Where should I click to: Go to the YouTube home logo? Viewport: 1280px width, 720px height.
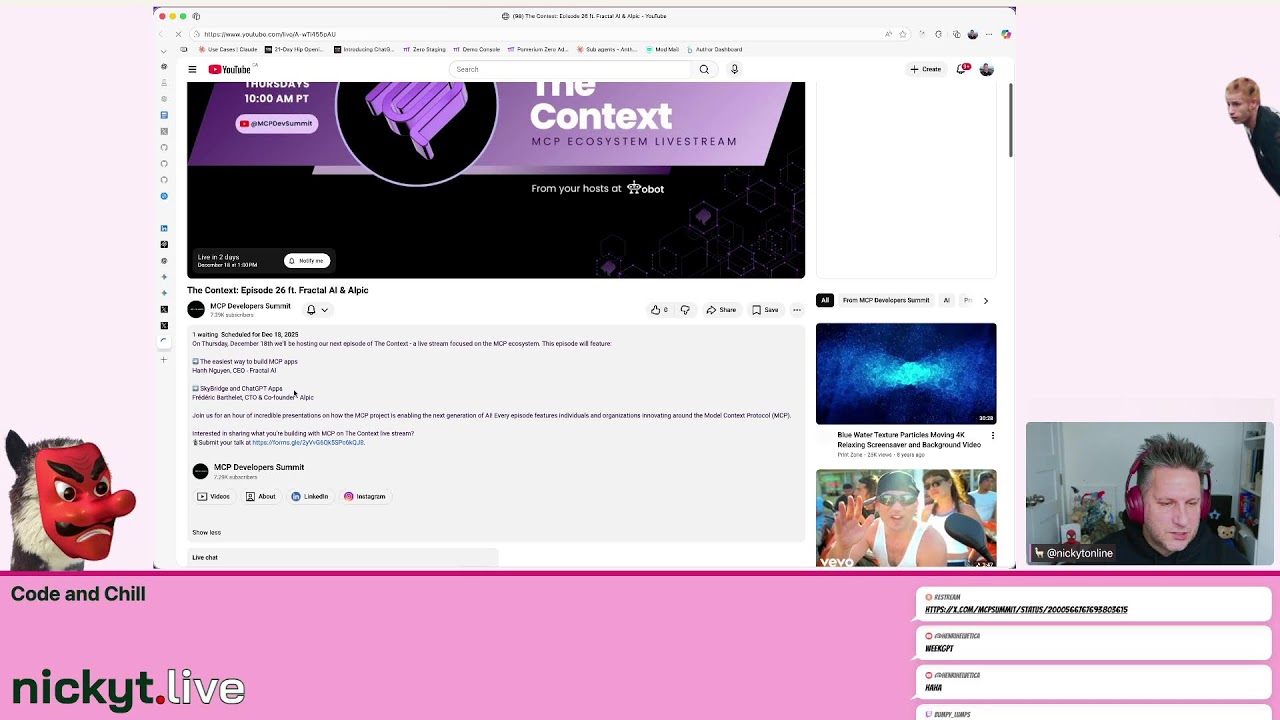[230, 69]
